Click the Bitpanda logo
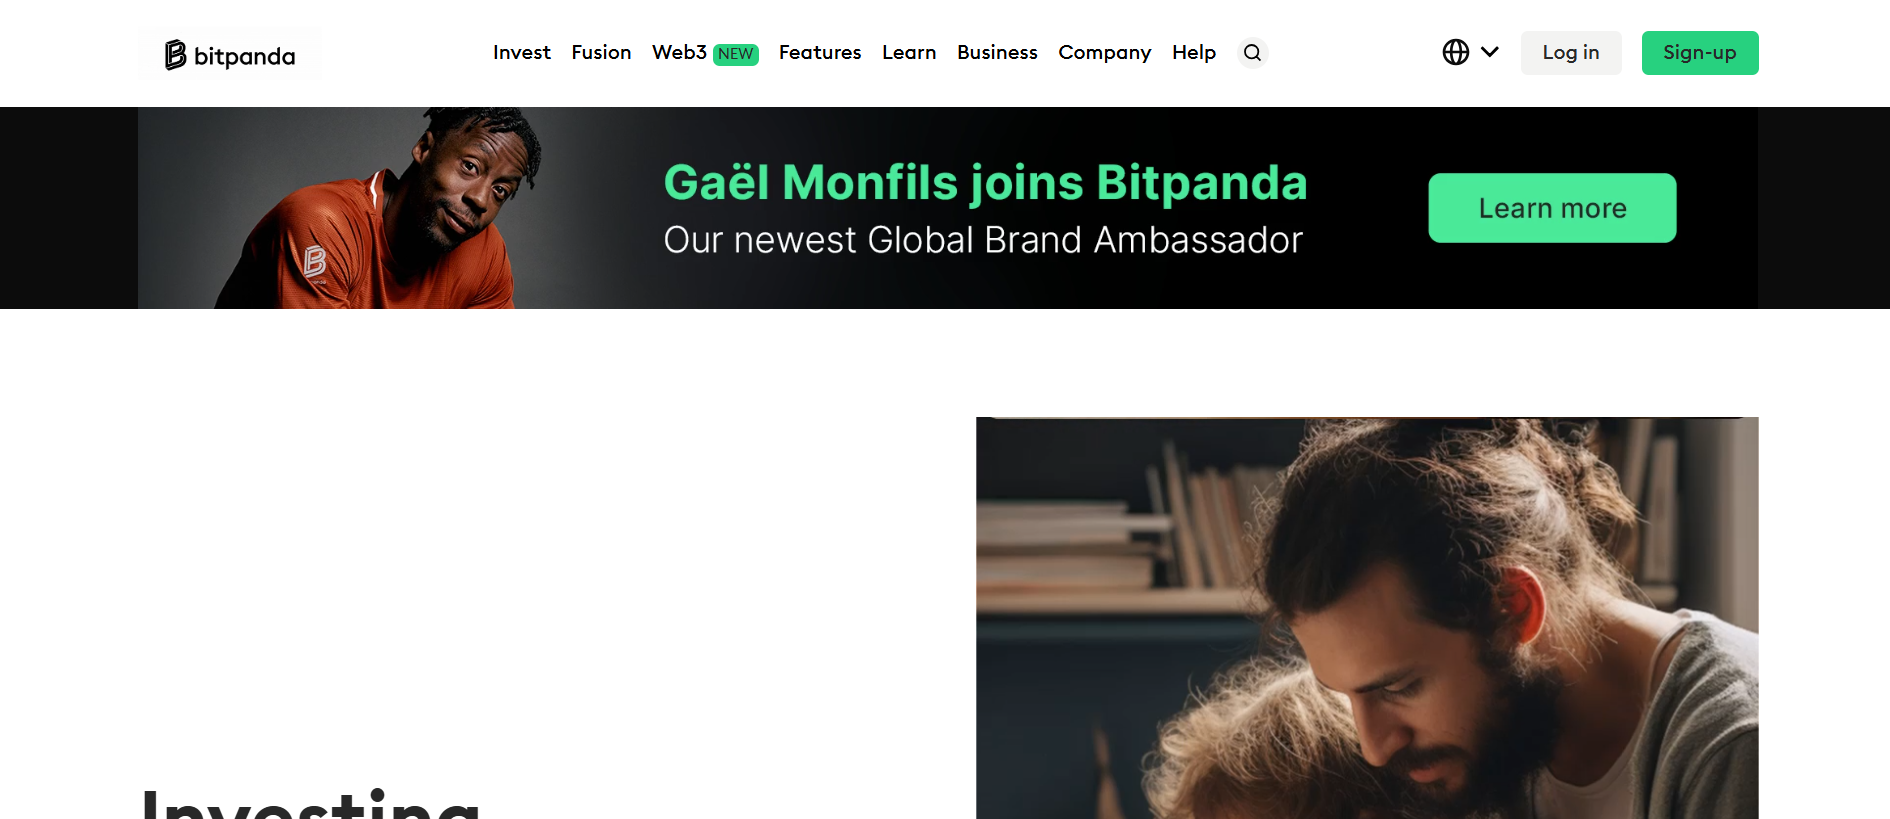The image size is (1890, 819). (x=230, y=54)
